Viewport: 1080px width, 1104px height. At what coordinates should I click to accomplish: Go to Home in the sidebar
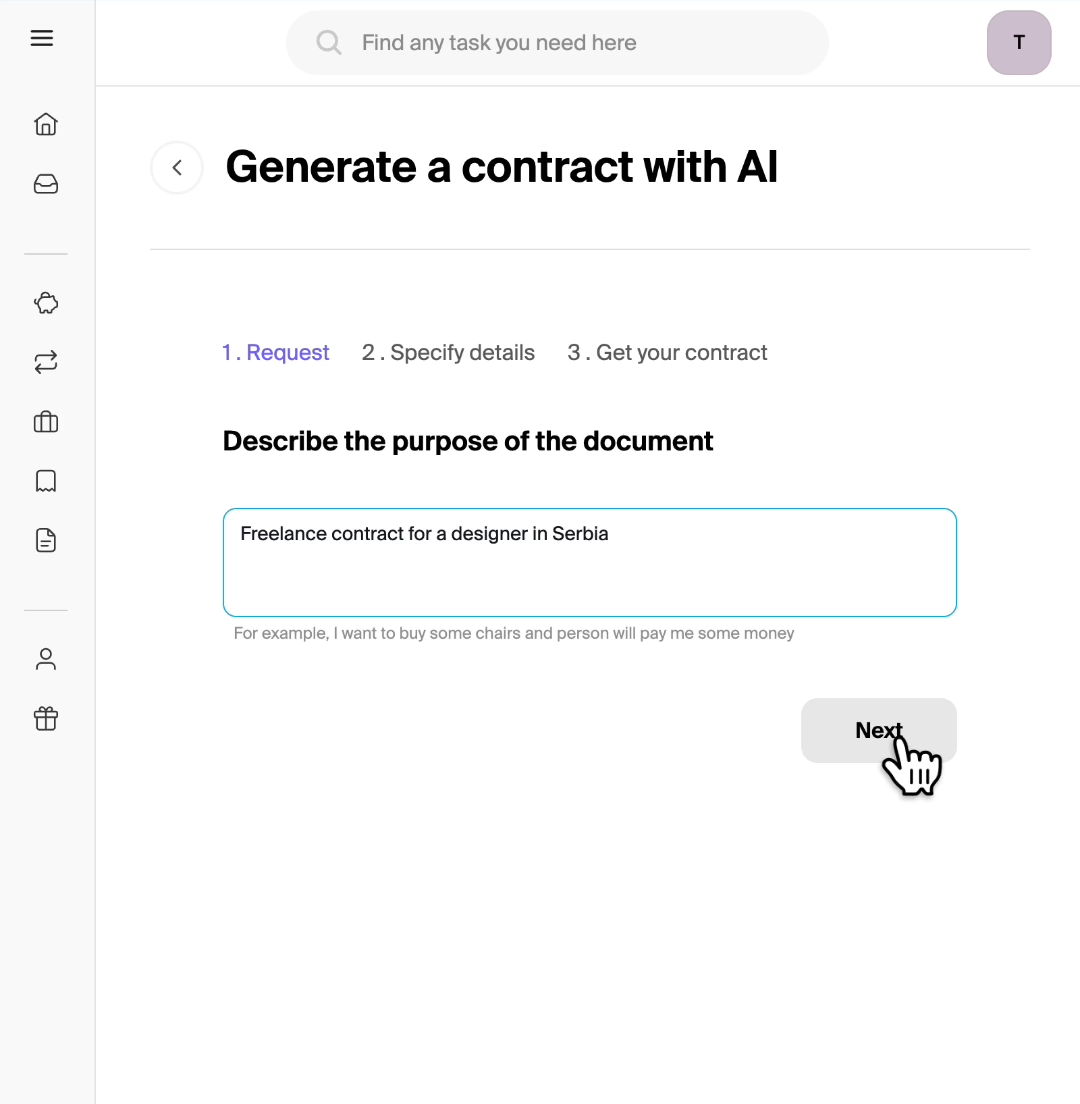tap(46, 124)
